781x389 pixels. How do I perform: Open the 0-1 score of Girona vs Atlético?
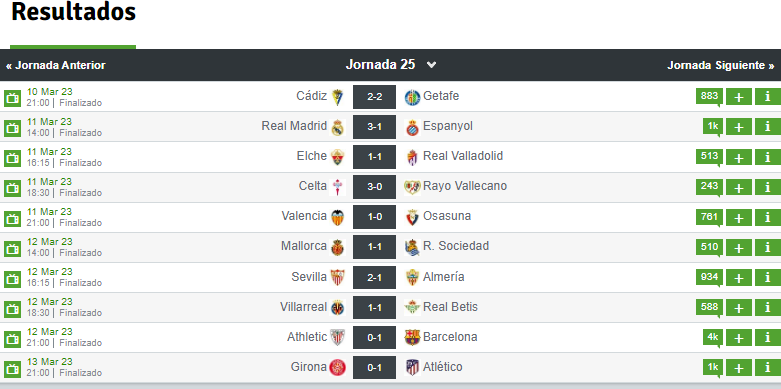tap(375, 368)
